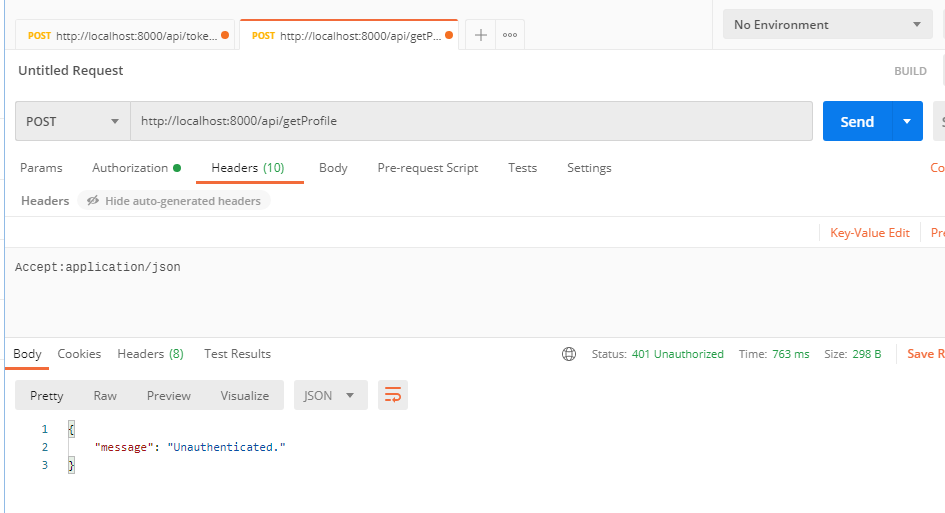945x513 pixels.
Task: Click line number 1 in response
Action: [x=45, y=429]
